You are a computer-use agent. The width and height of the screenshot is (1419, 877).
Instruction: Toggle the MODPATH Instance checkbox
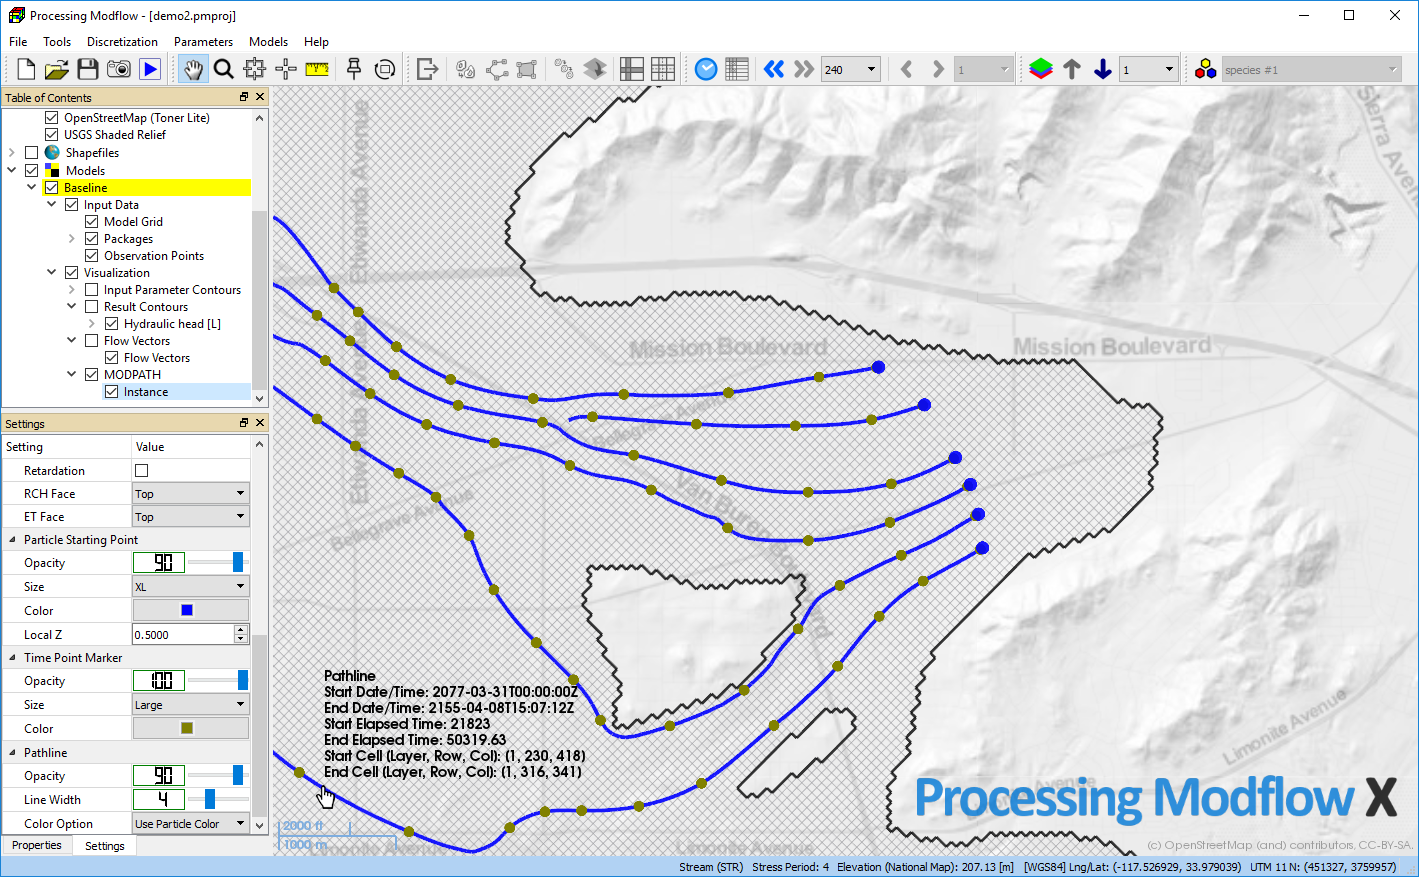[112, 392]
